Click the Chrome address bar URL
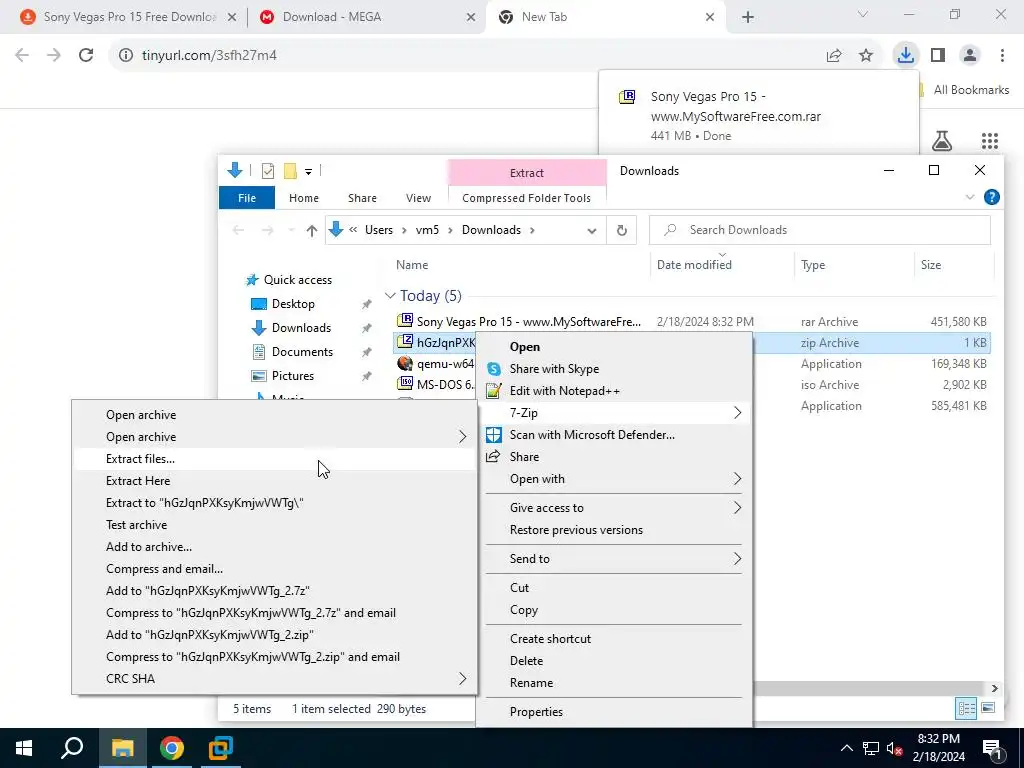Image resolution: width=1024 pixels, height=768 pixels. [x=210, y=55]
